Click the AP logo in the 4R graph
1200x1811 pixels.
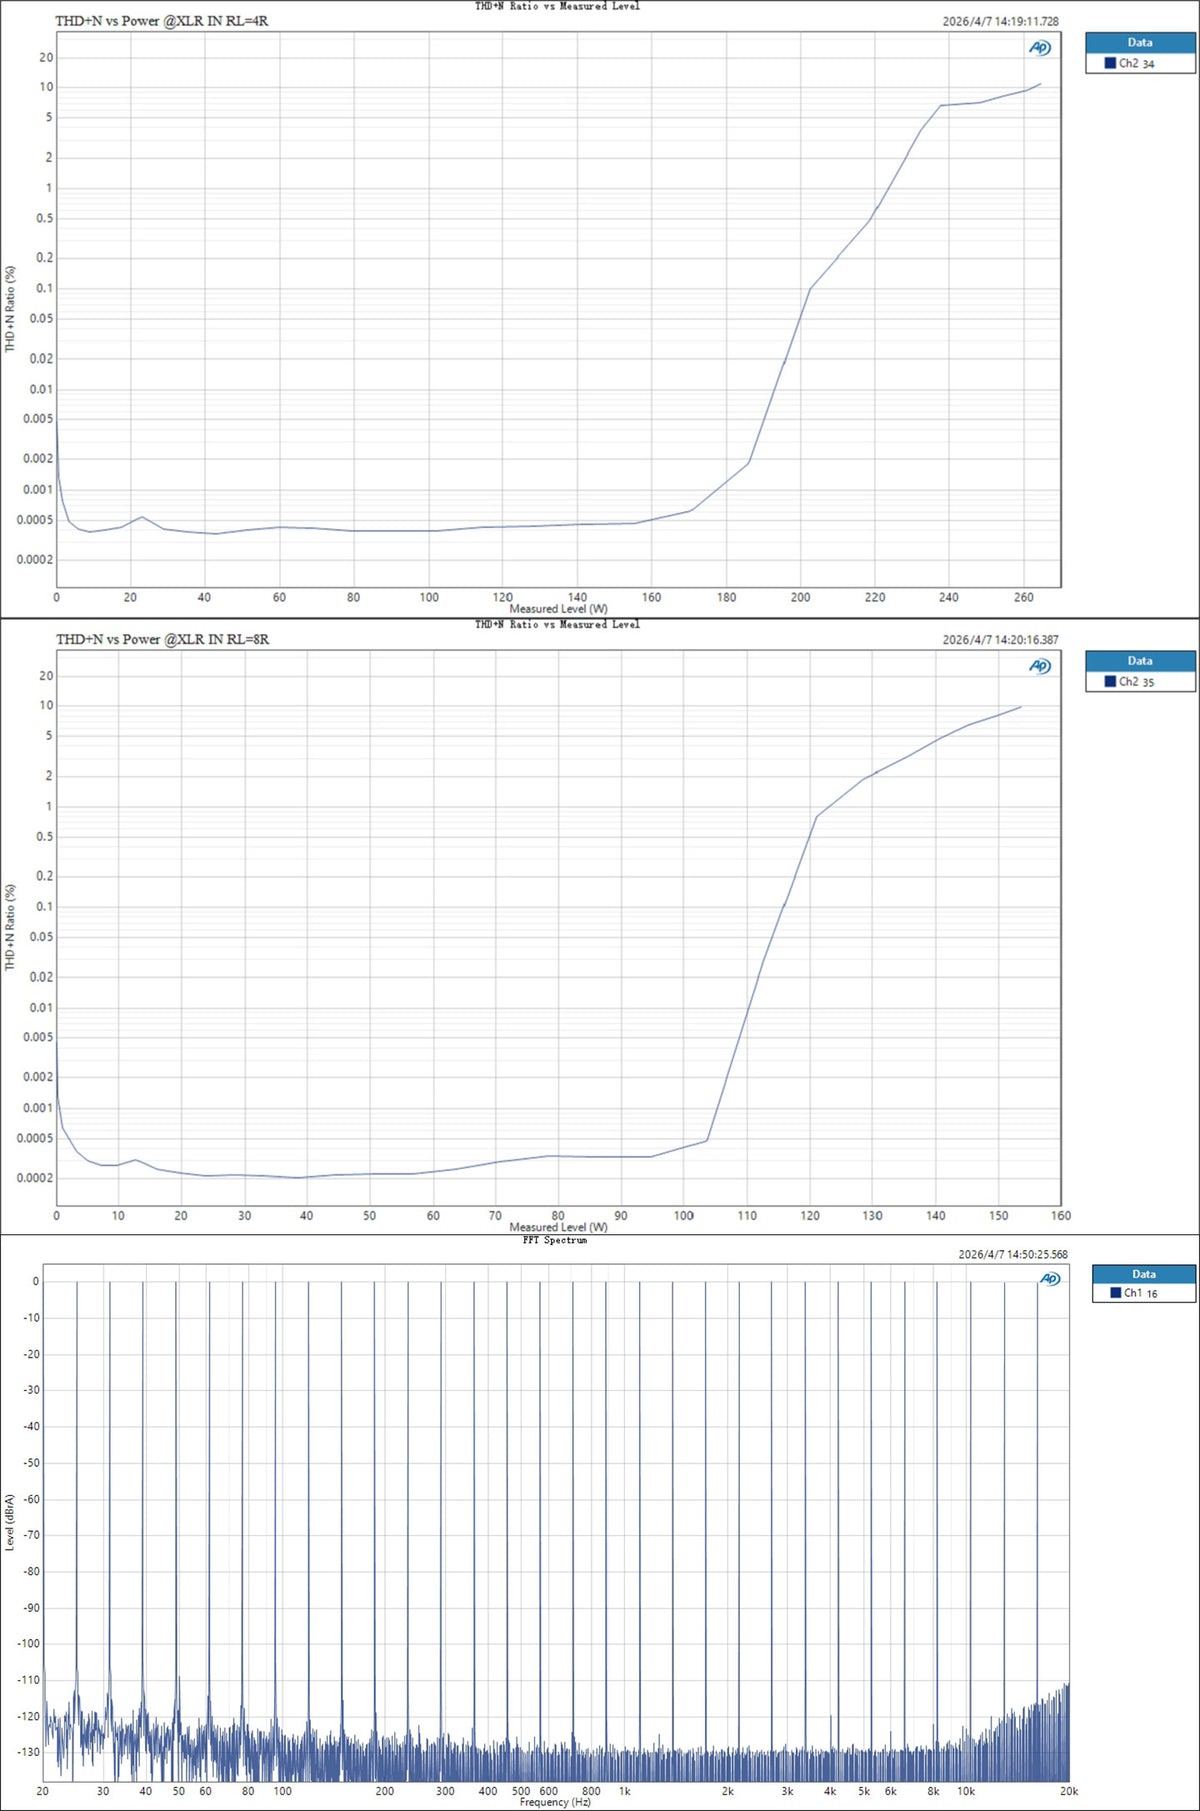(x=1040, y=48)
